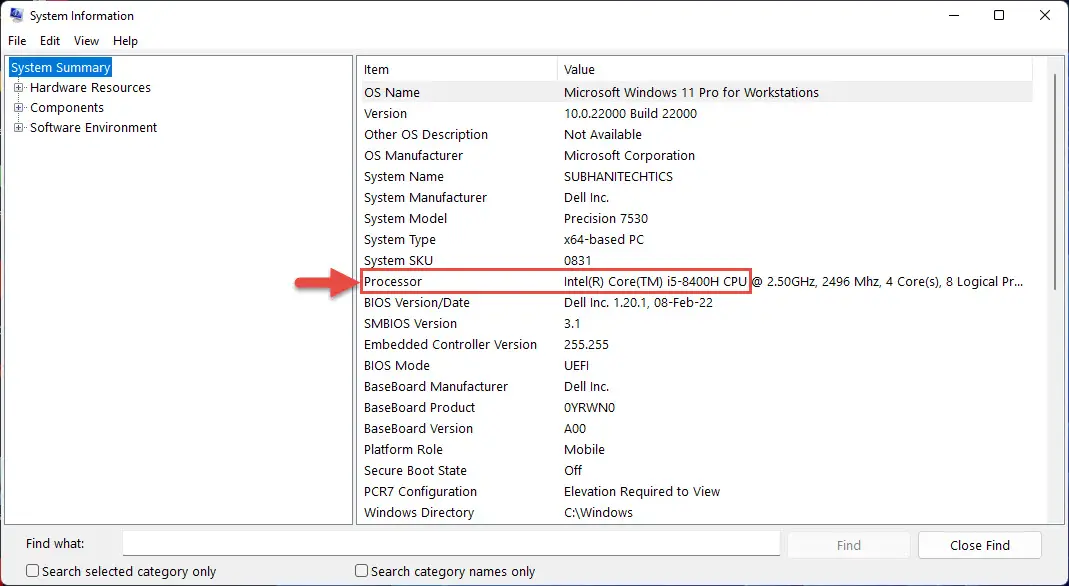Viewport: 1069px width, 586px height.
Task: Select the OS Name row
Action: pos(696,92)
